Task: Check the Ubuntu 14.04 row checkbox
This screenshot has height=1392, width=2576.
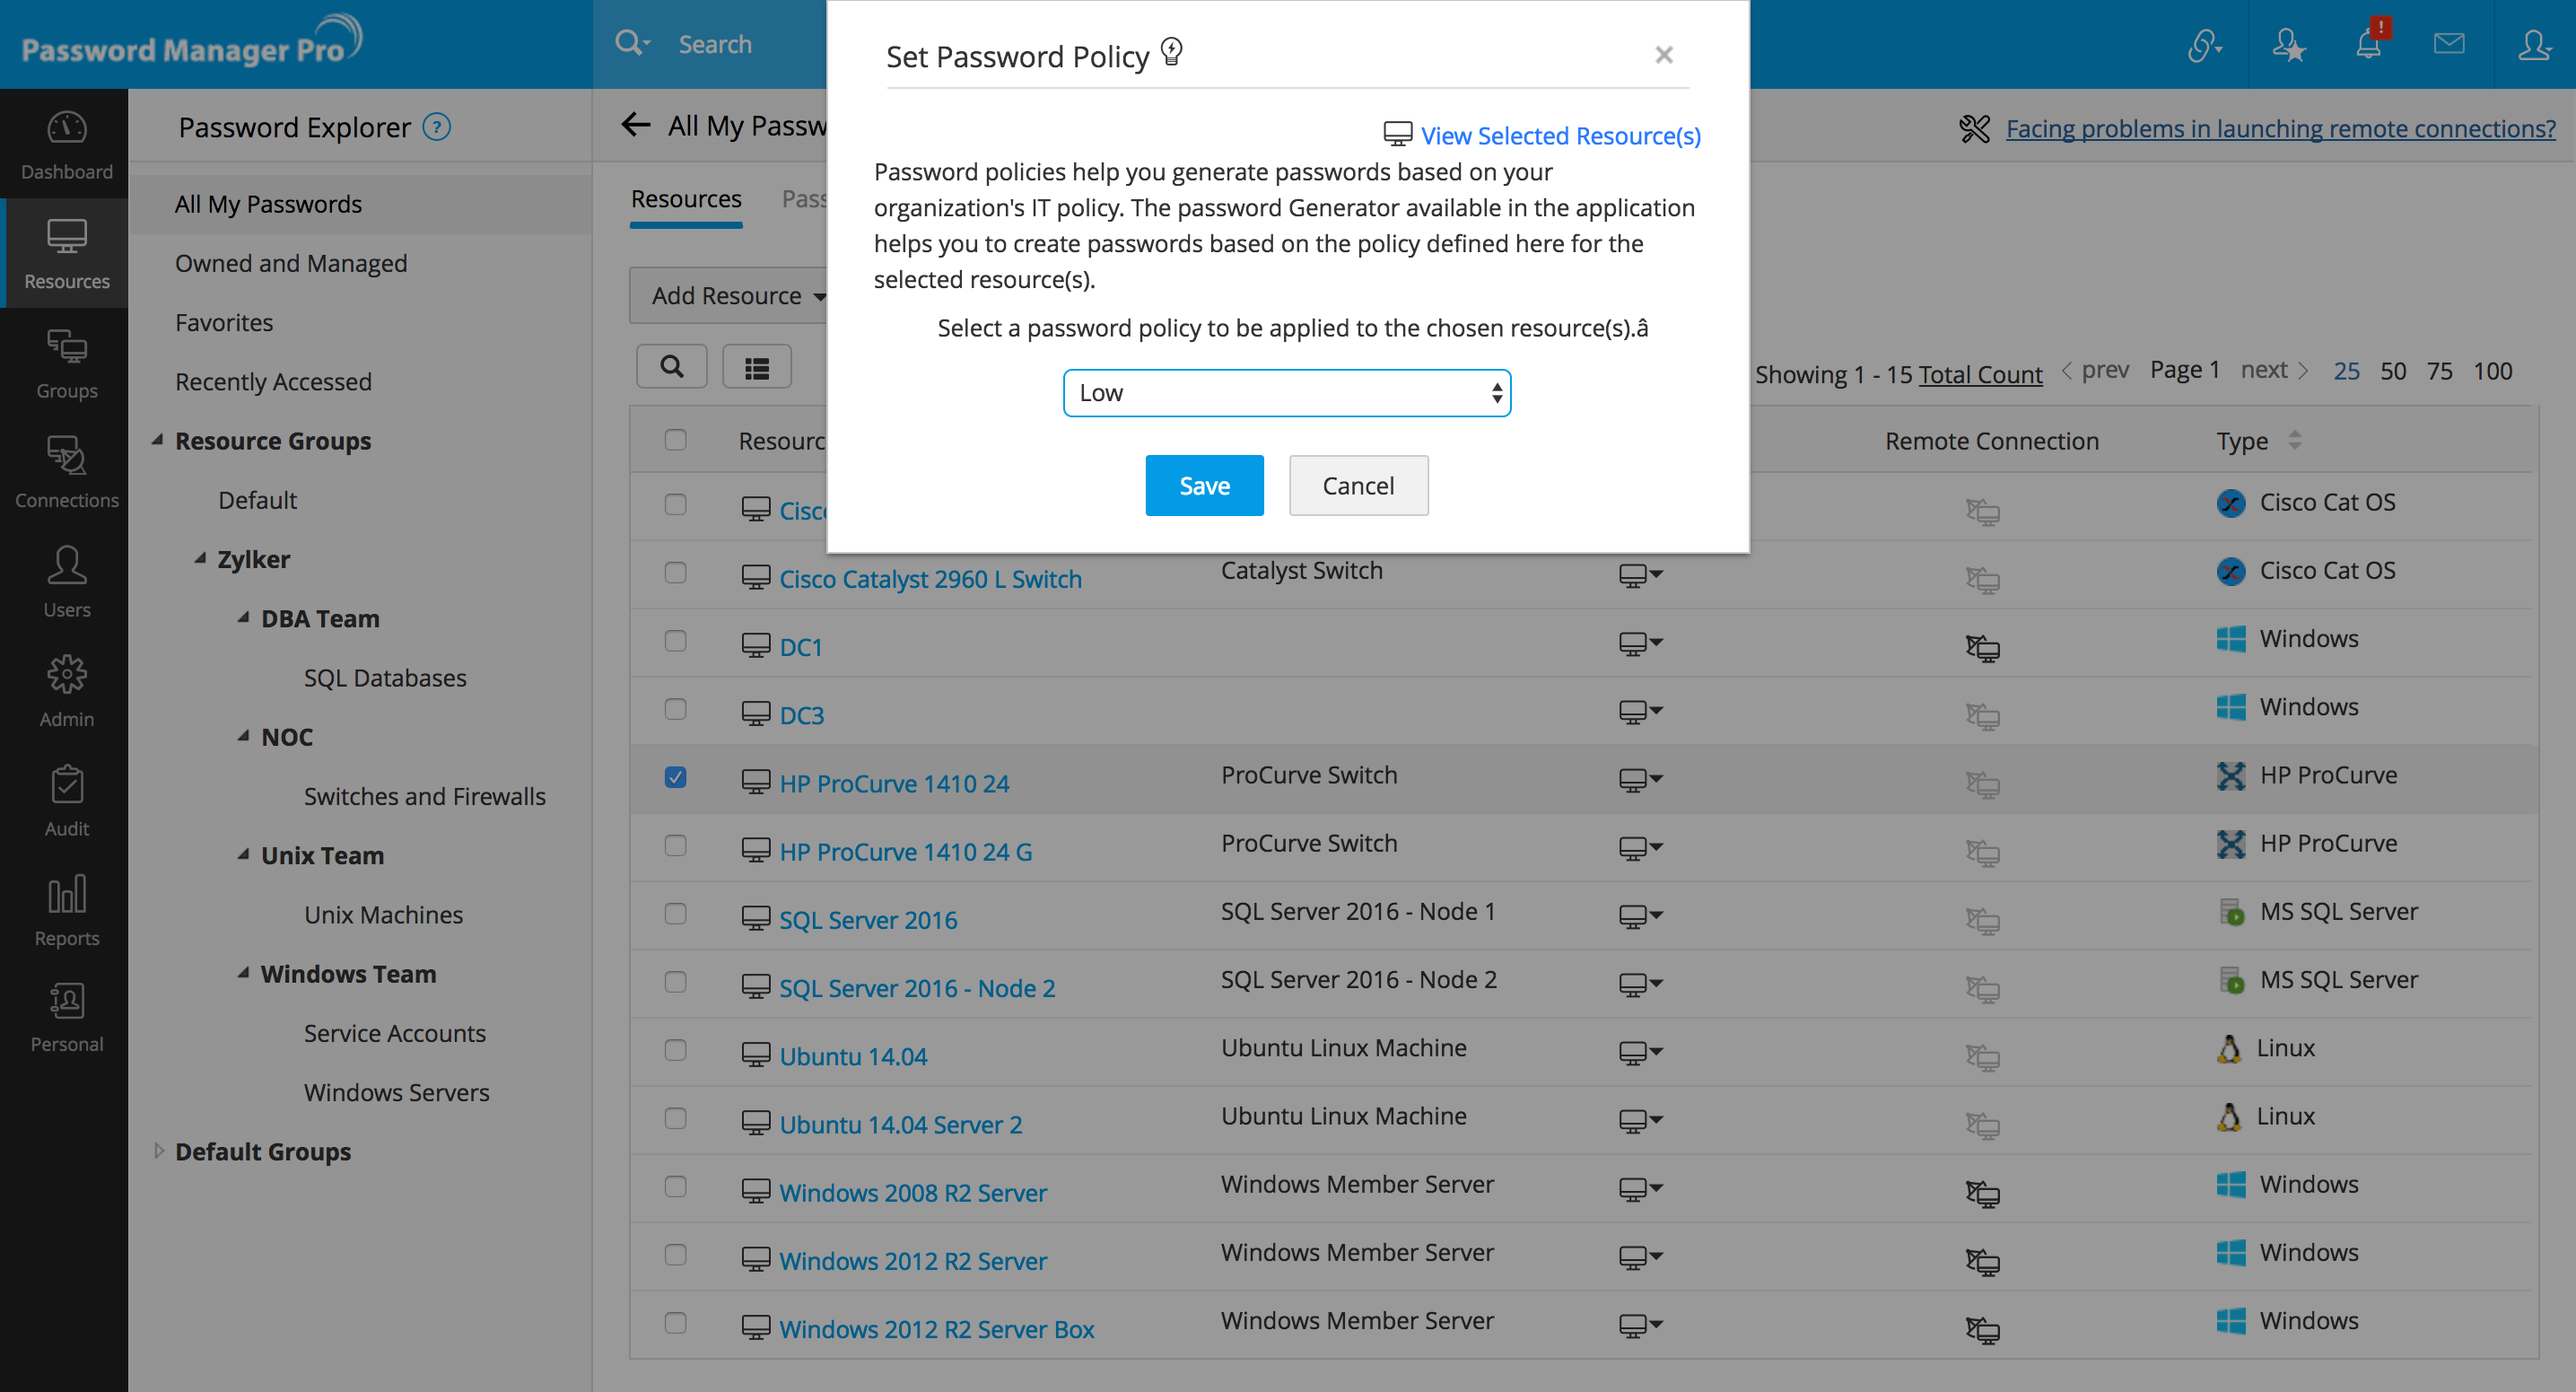Action: point(676,1049)
